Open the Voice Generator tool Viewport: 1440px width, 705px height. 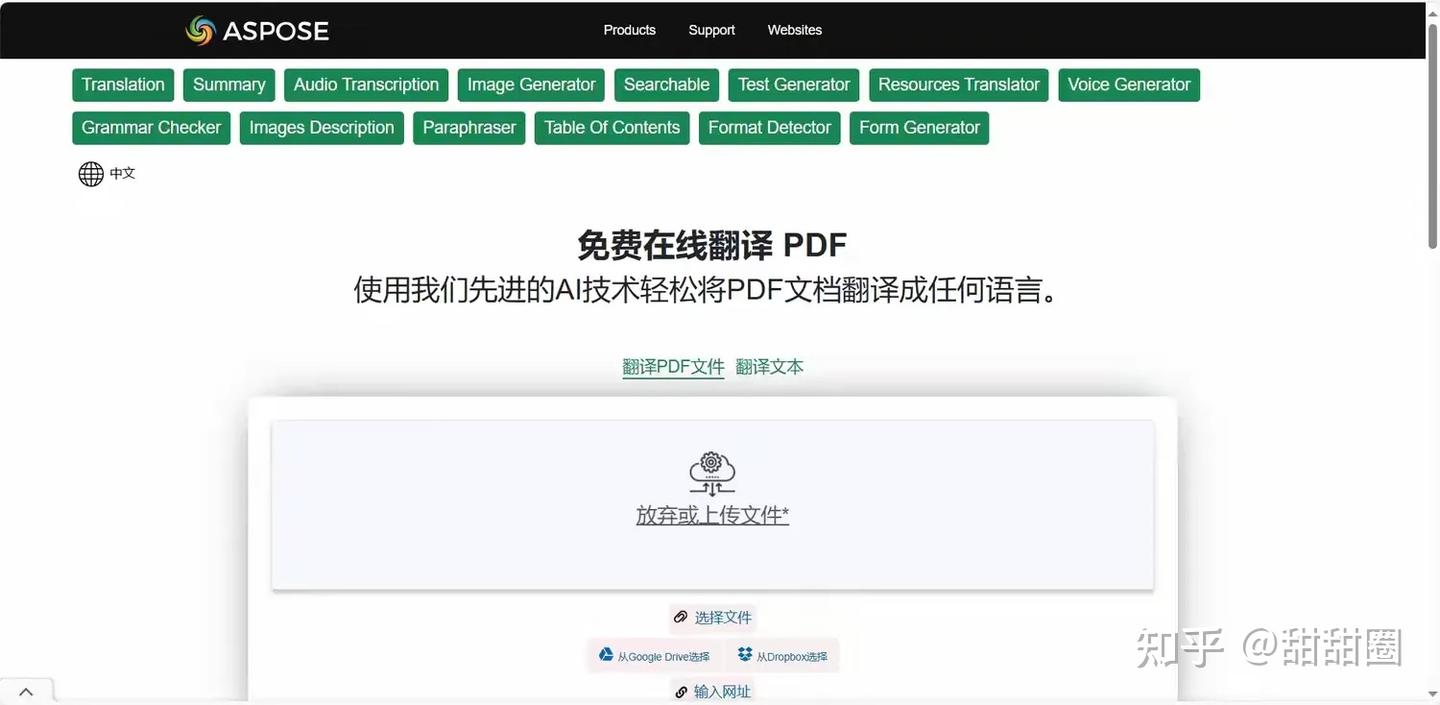(1129, 85)
